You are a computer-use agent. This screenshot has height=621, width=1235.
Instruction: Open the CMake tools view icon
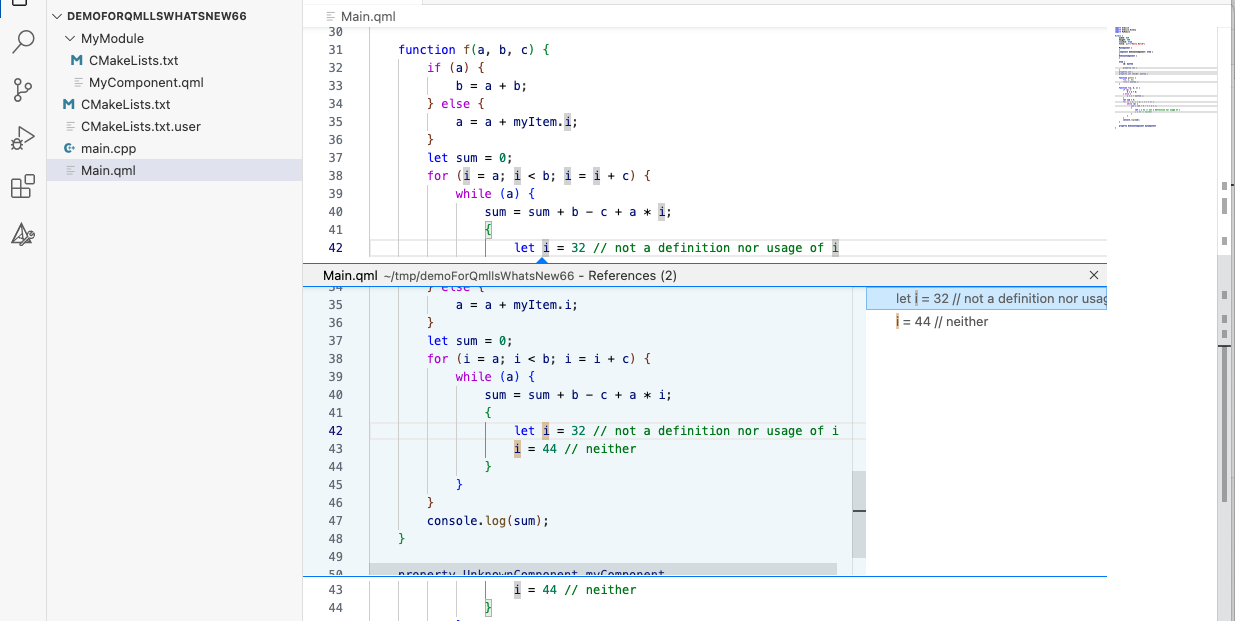23,235
